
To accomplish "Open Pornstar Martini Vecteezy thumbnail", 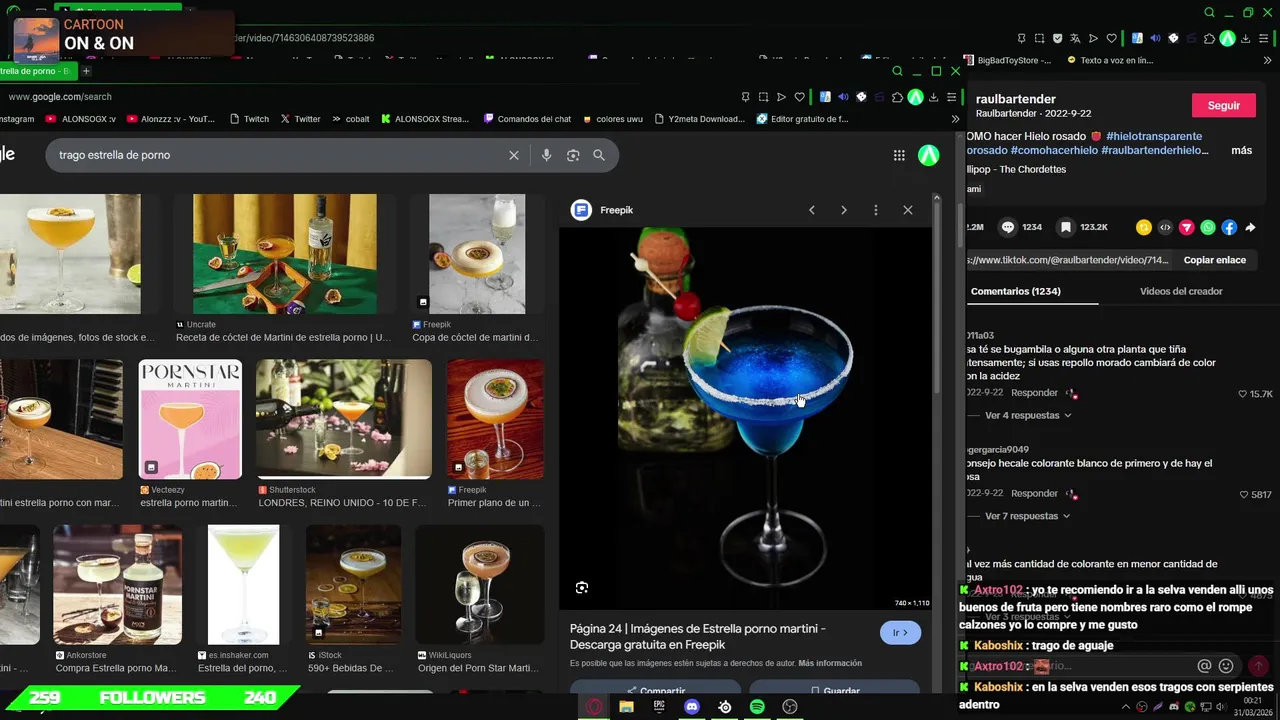I will pos(190,419).
